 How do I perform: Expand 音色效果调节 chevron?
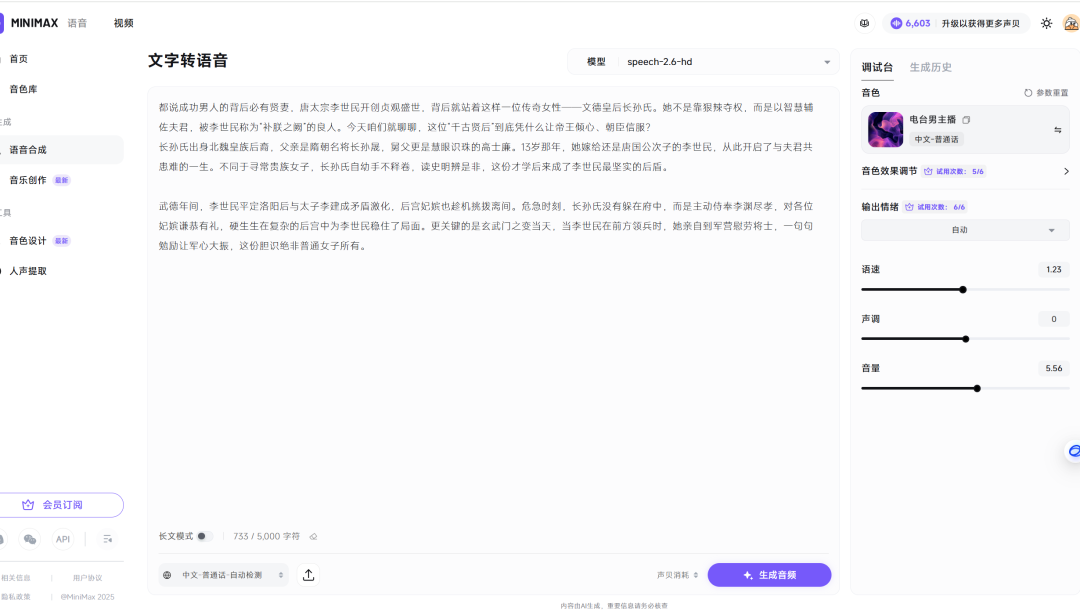click(1066, 172)
